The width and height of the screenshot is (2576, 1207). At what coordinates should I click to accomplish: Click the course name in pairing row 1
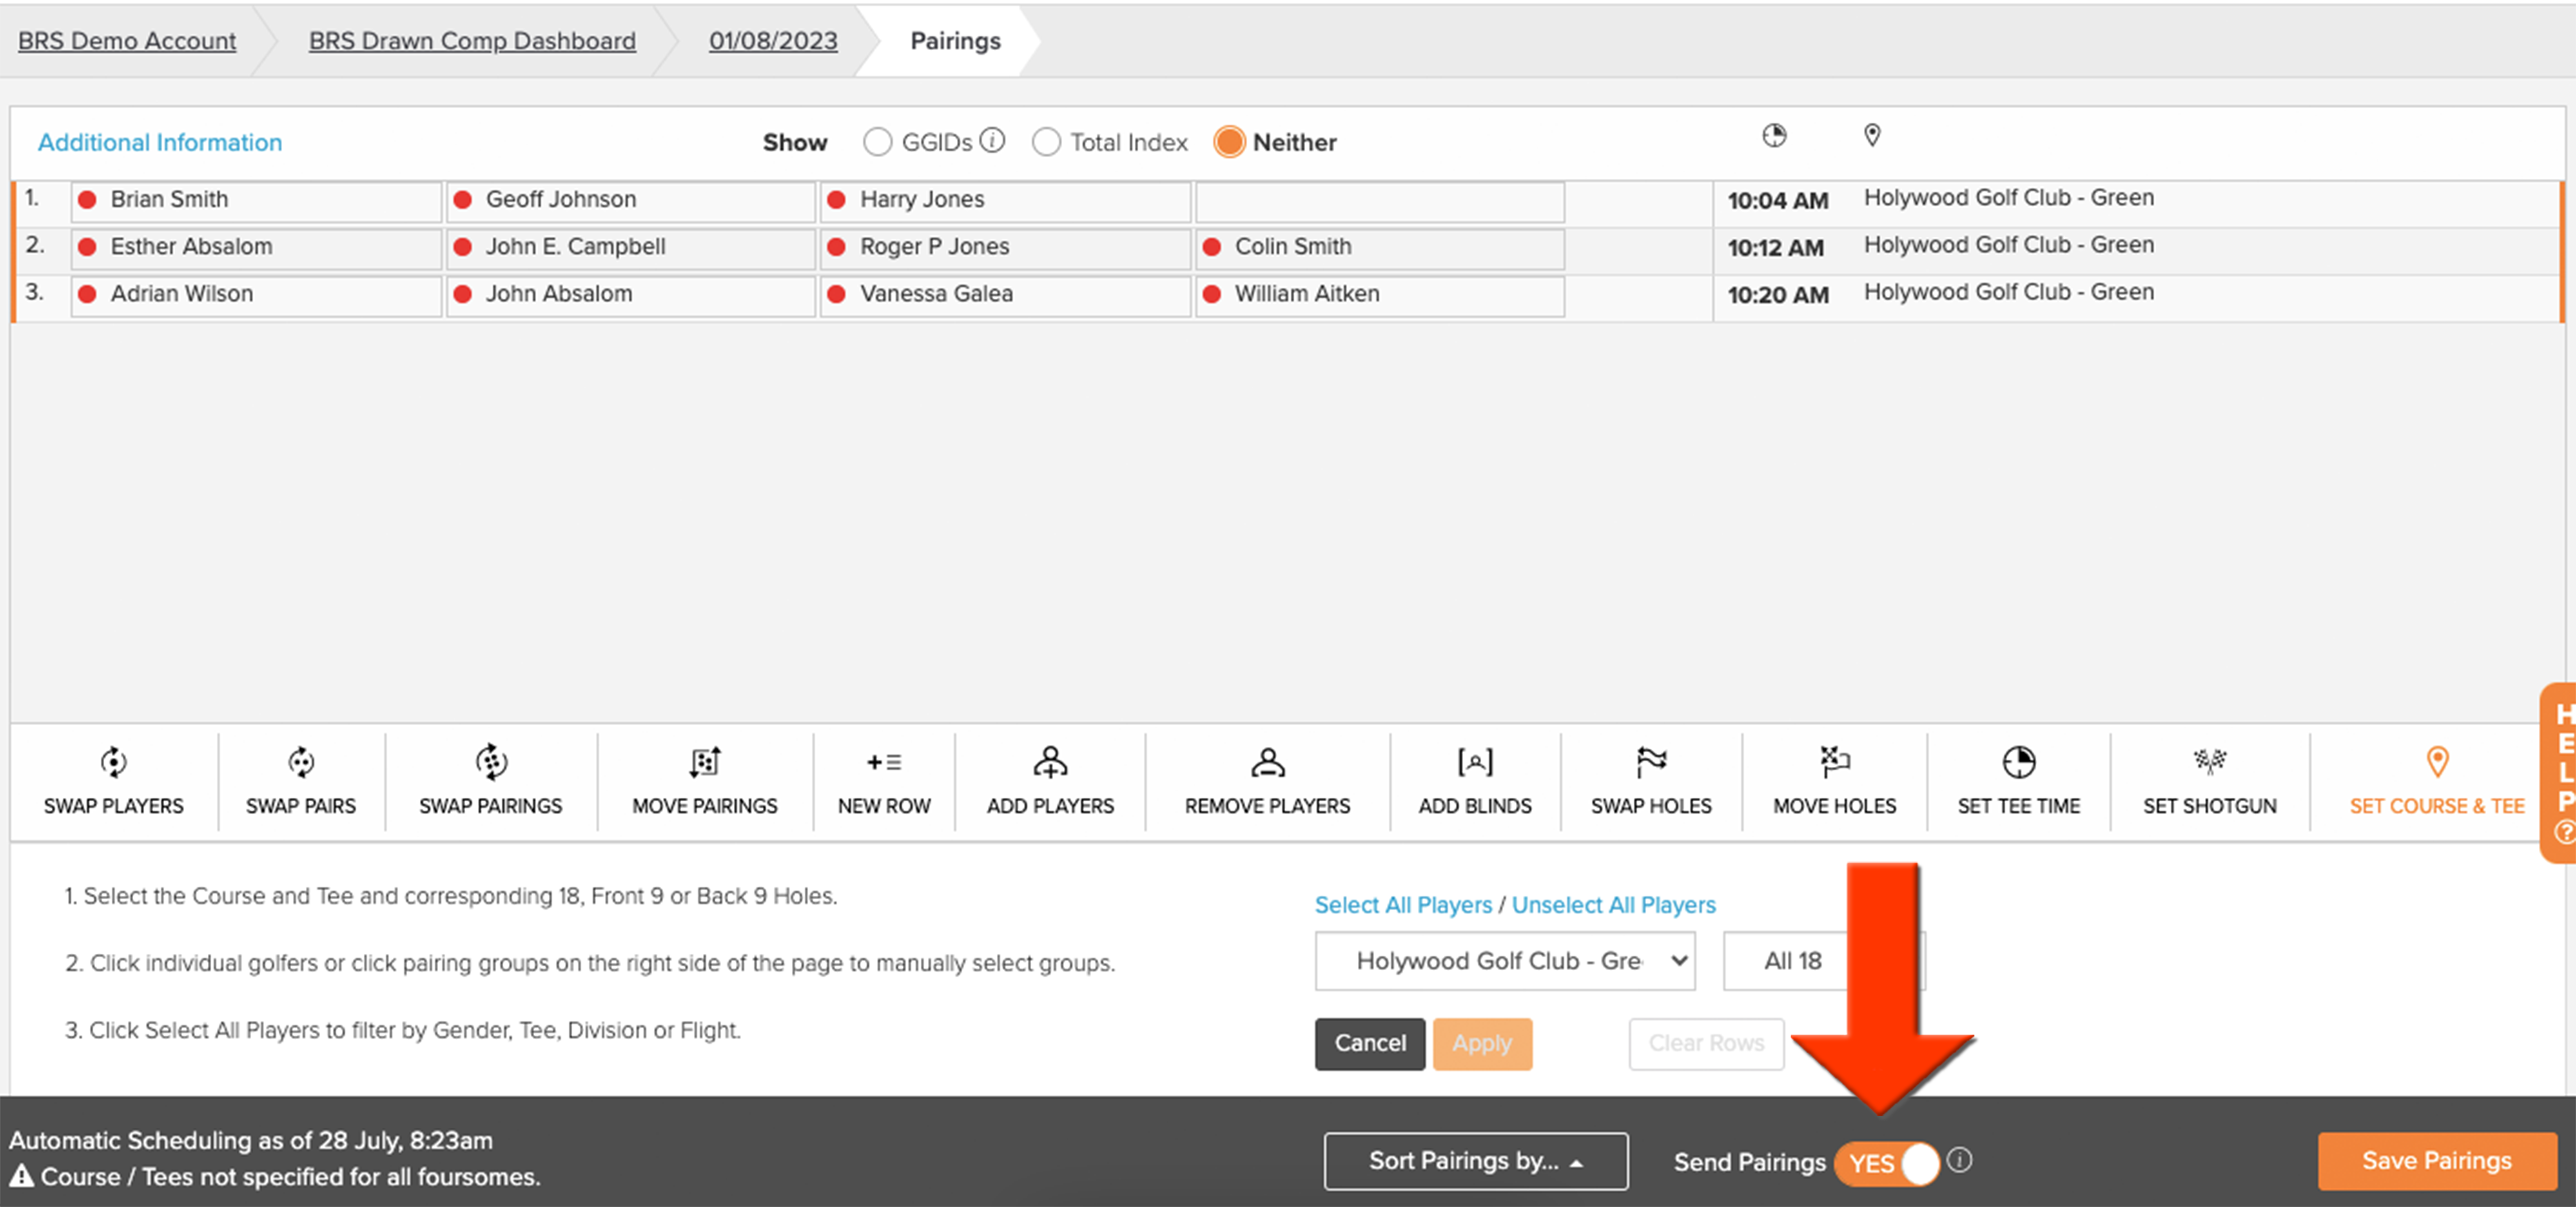[2008, 198]
